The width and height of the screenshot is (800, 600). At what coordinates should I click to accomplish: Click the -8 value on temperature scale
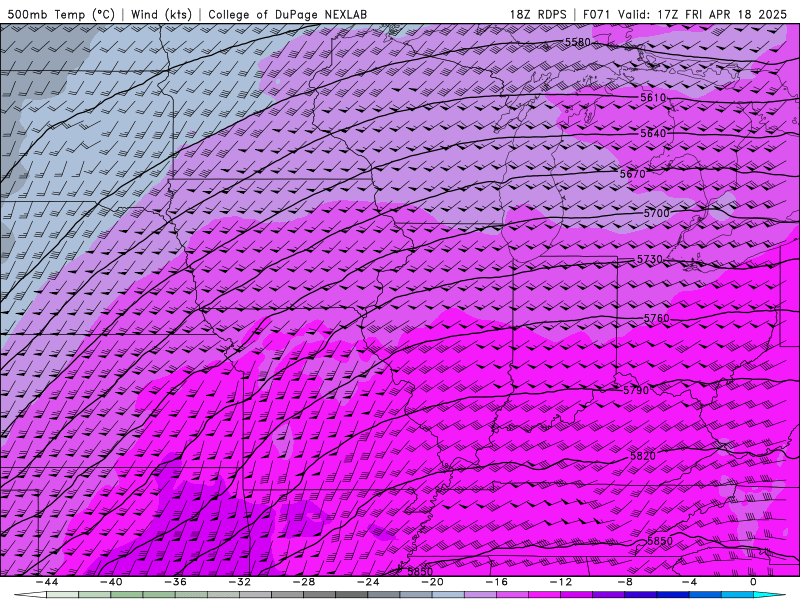pyautogui.click(x=625, y=582)
